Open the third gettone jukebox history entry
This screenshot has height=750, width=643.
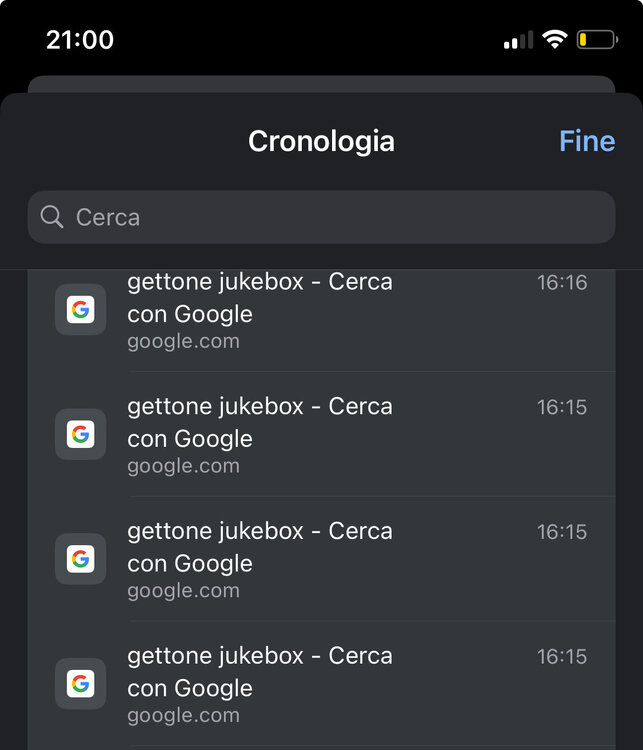click(260, 547)
